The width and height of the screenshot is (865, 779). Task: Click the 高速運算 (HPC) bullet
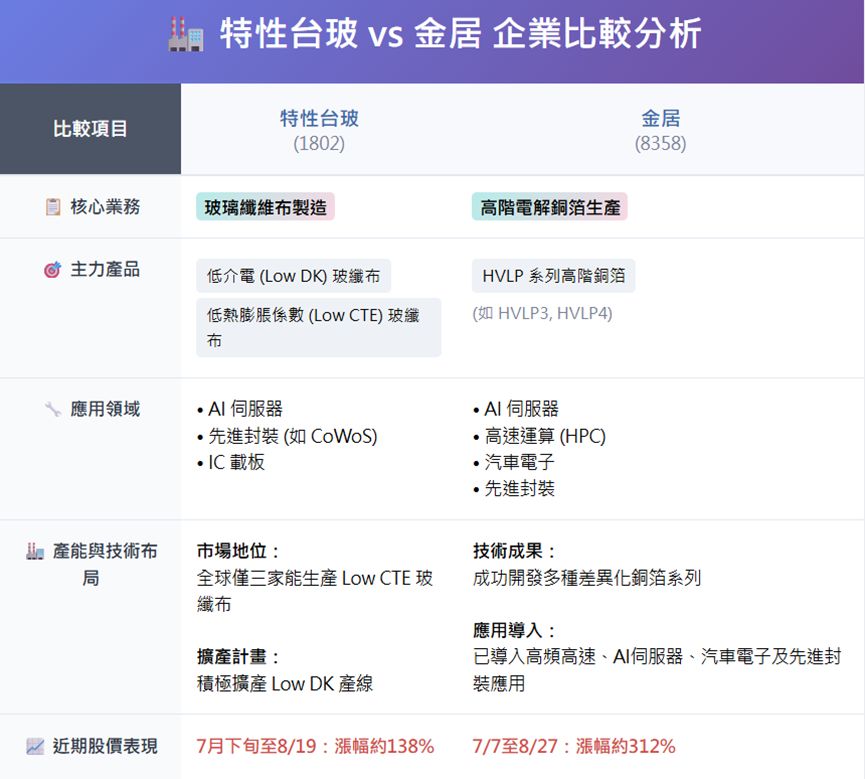tap(540, 436)
